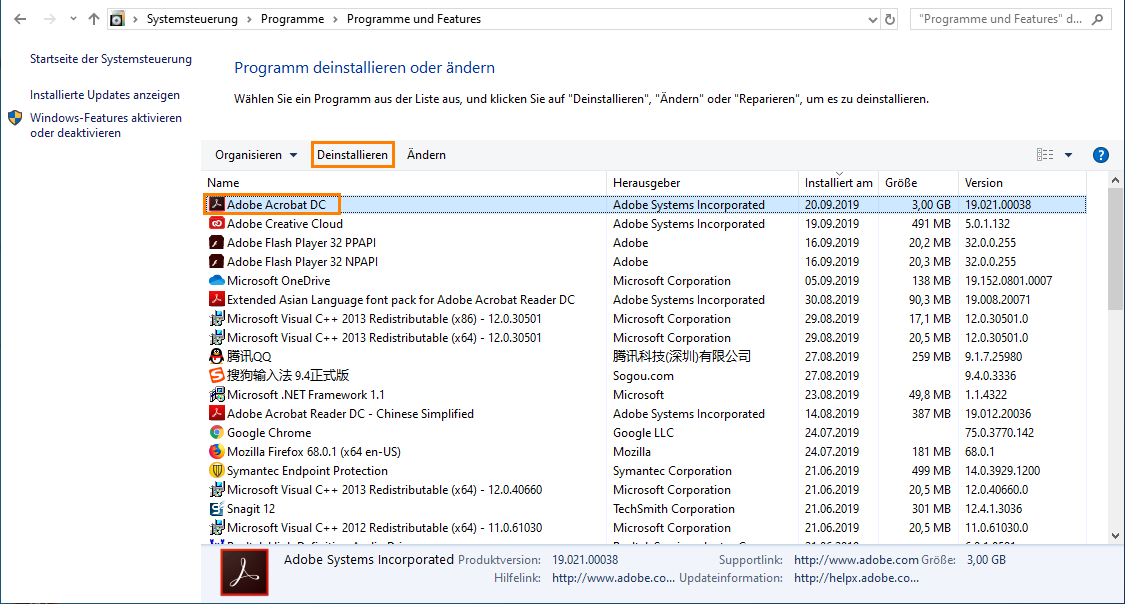The width and height of the screenshot is (1125, 604).
Task: Sort by the Größe column header
Action: [x=918, y=183]
